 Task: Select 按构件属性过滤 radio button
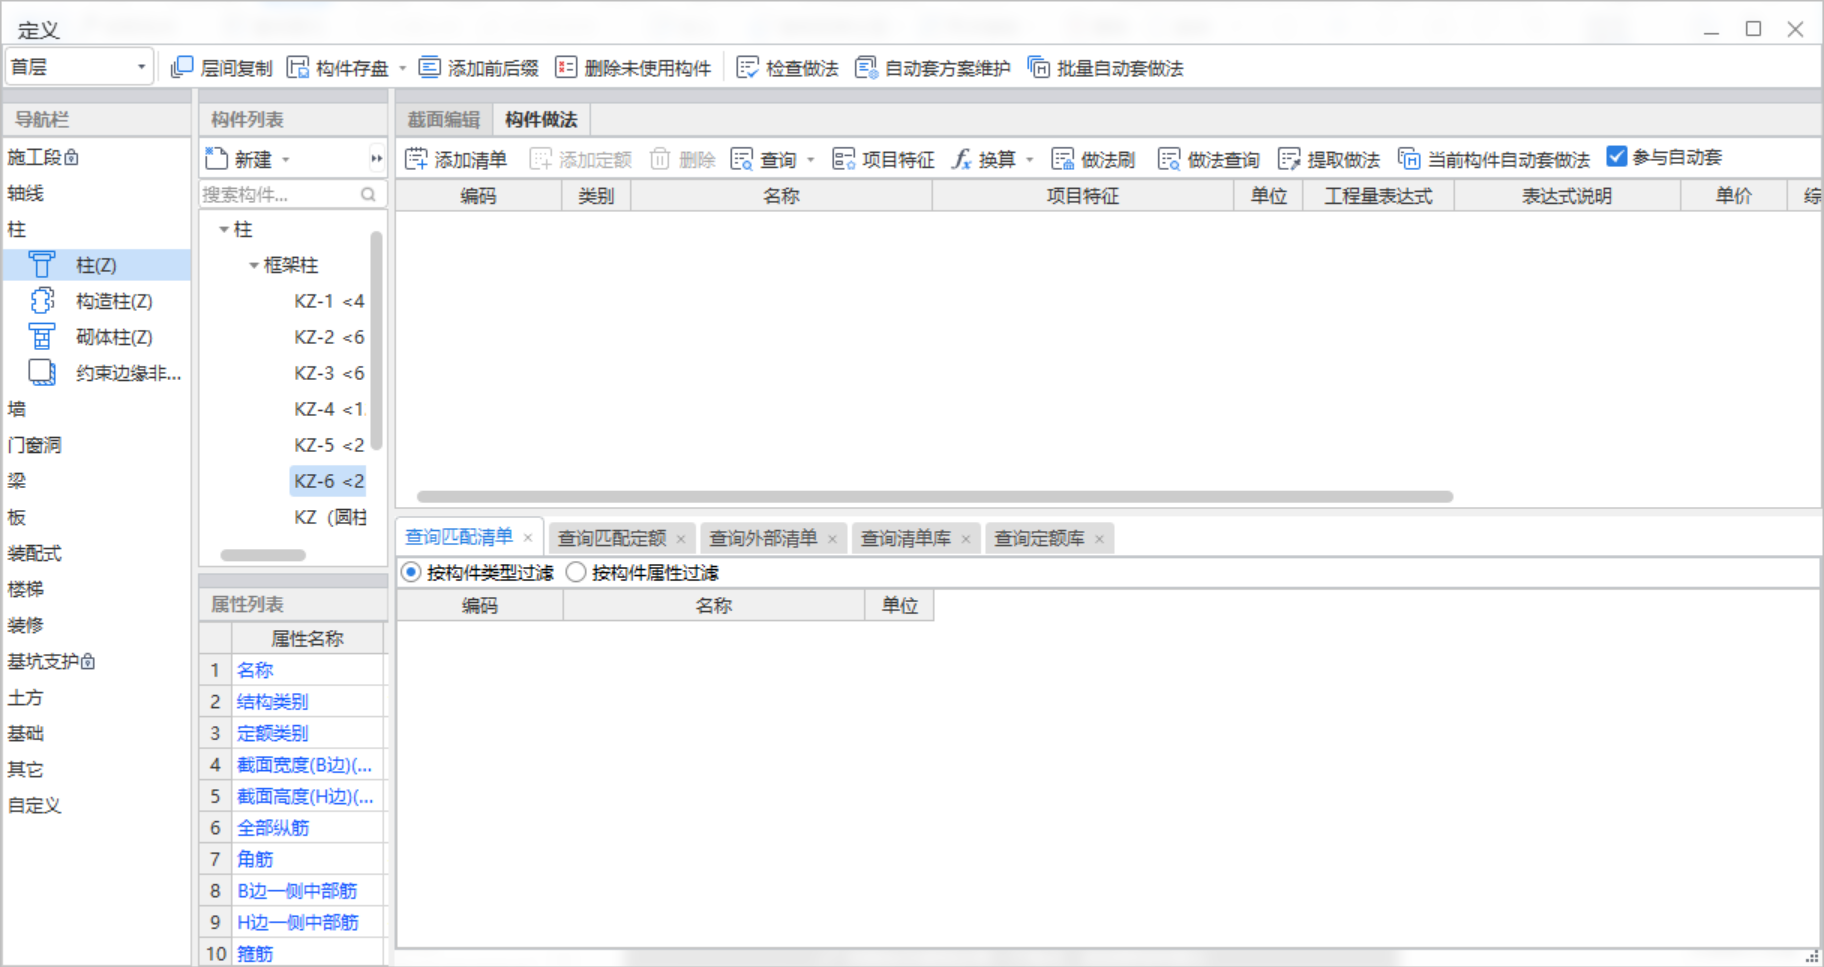pos(576,572)
